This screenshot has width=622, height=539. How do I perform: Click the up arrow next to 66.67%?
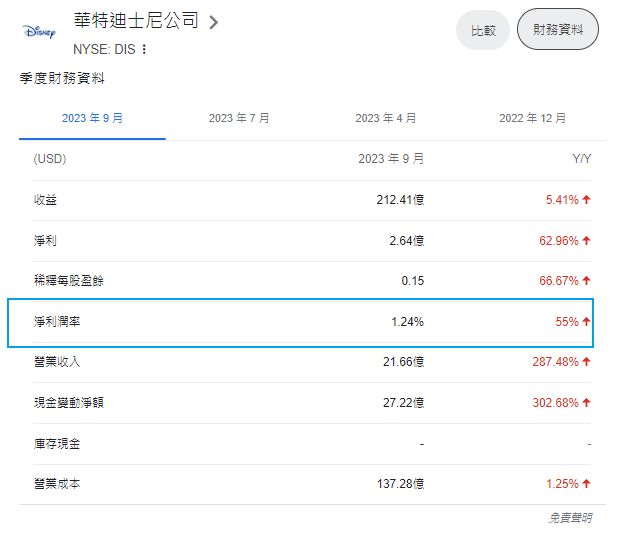point(587,281)
